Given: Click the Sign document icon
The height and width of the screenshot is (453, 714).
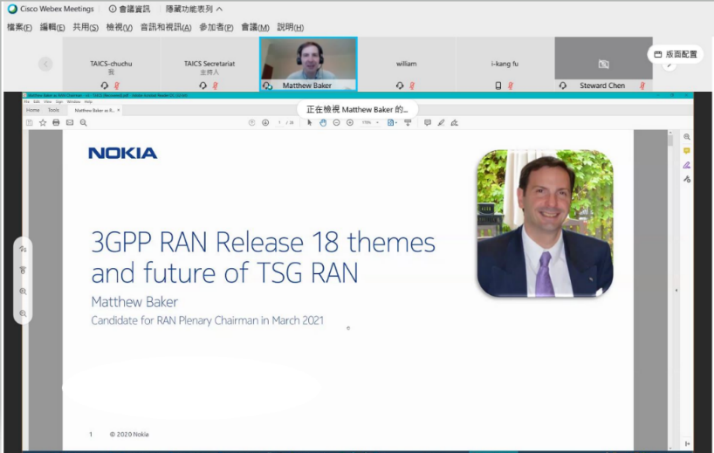Looking at the screenshot, I should 454,122.
